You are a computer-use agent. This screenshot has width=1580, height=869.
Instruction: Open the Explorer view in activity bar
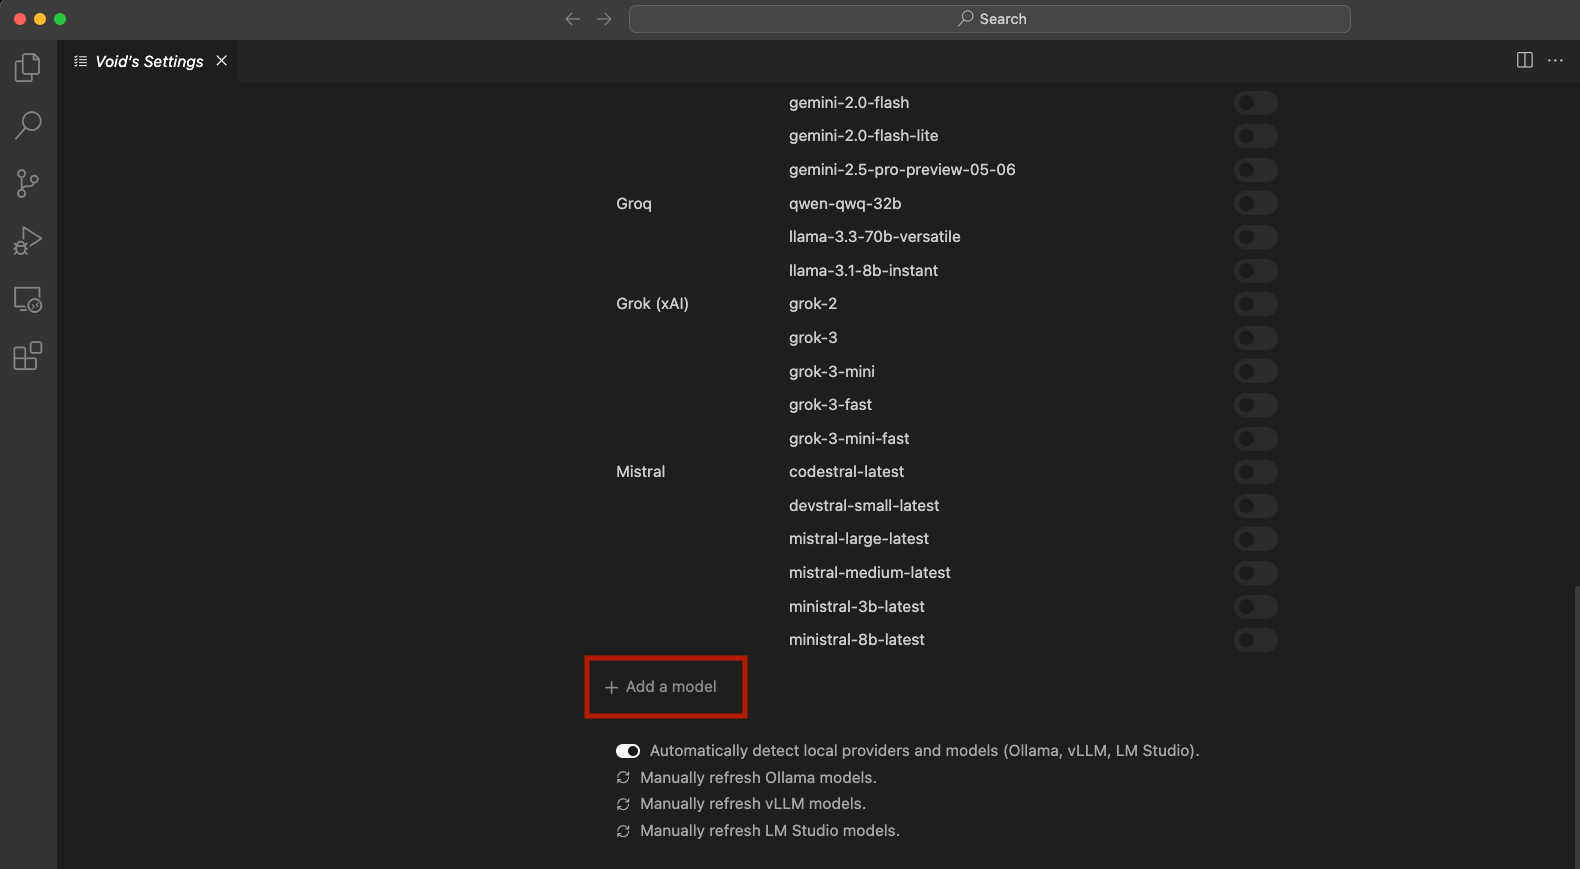coord(28,67)
